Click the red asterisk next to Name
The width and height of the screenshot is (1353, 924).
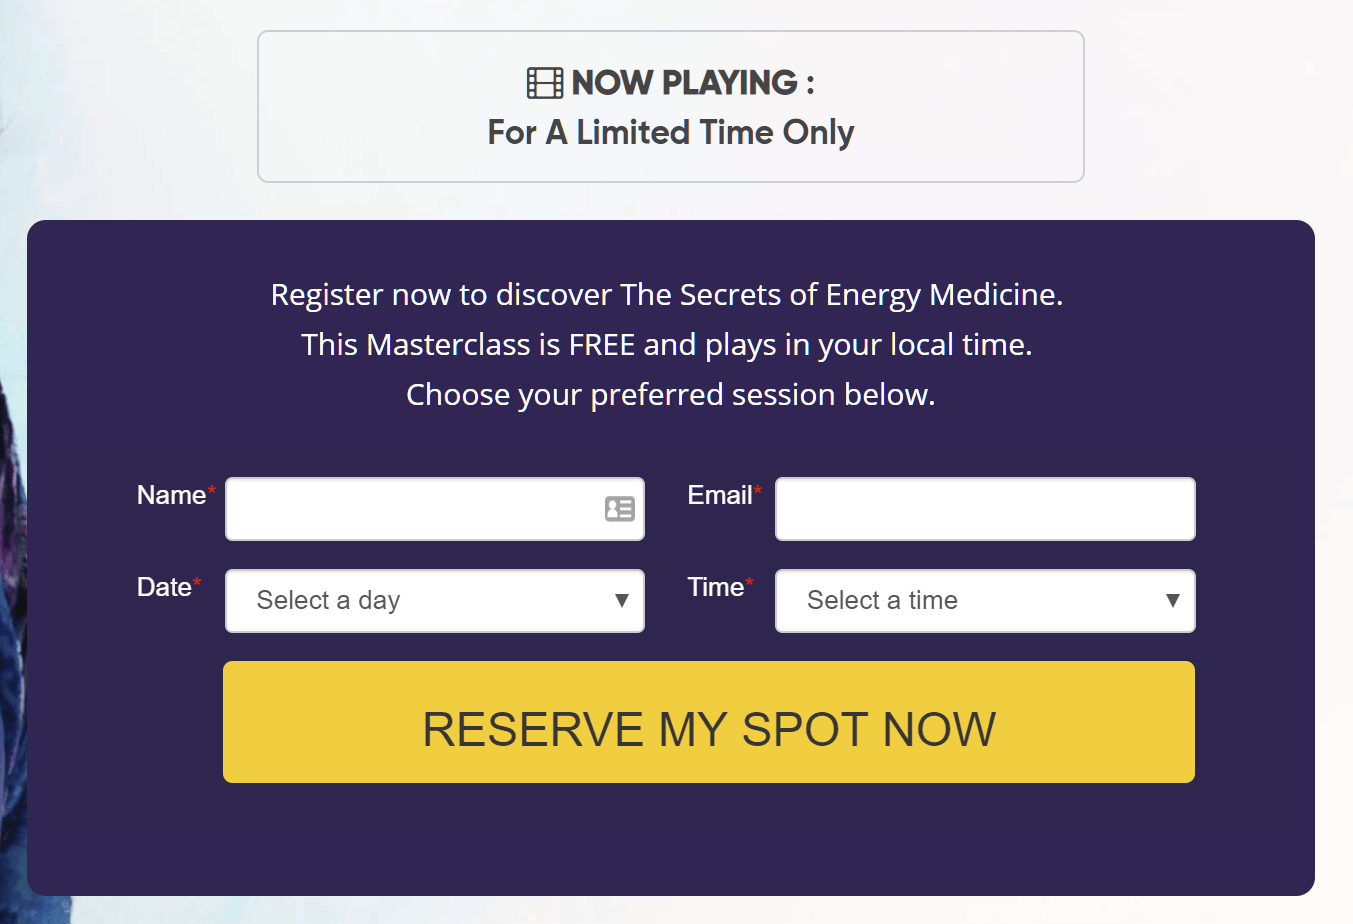click(212, 489)
